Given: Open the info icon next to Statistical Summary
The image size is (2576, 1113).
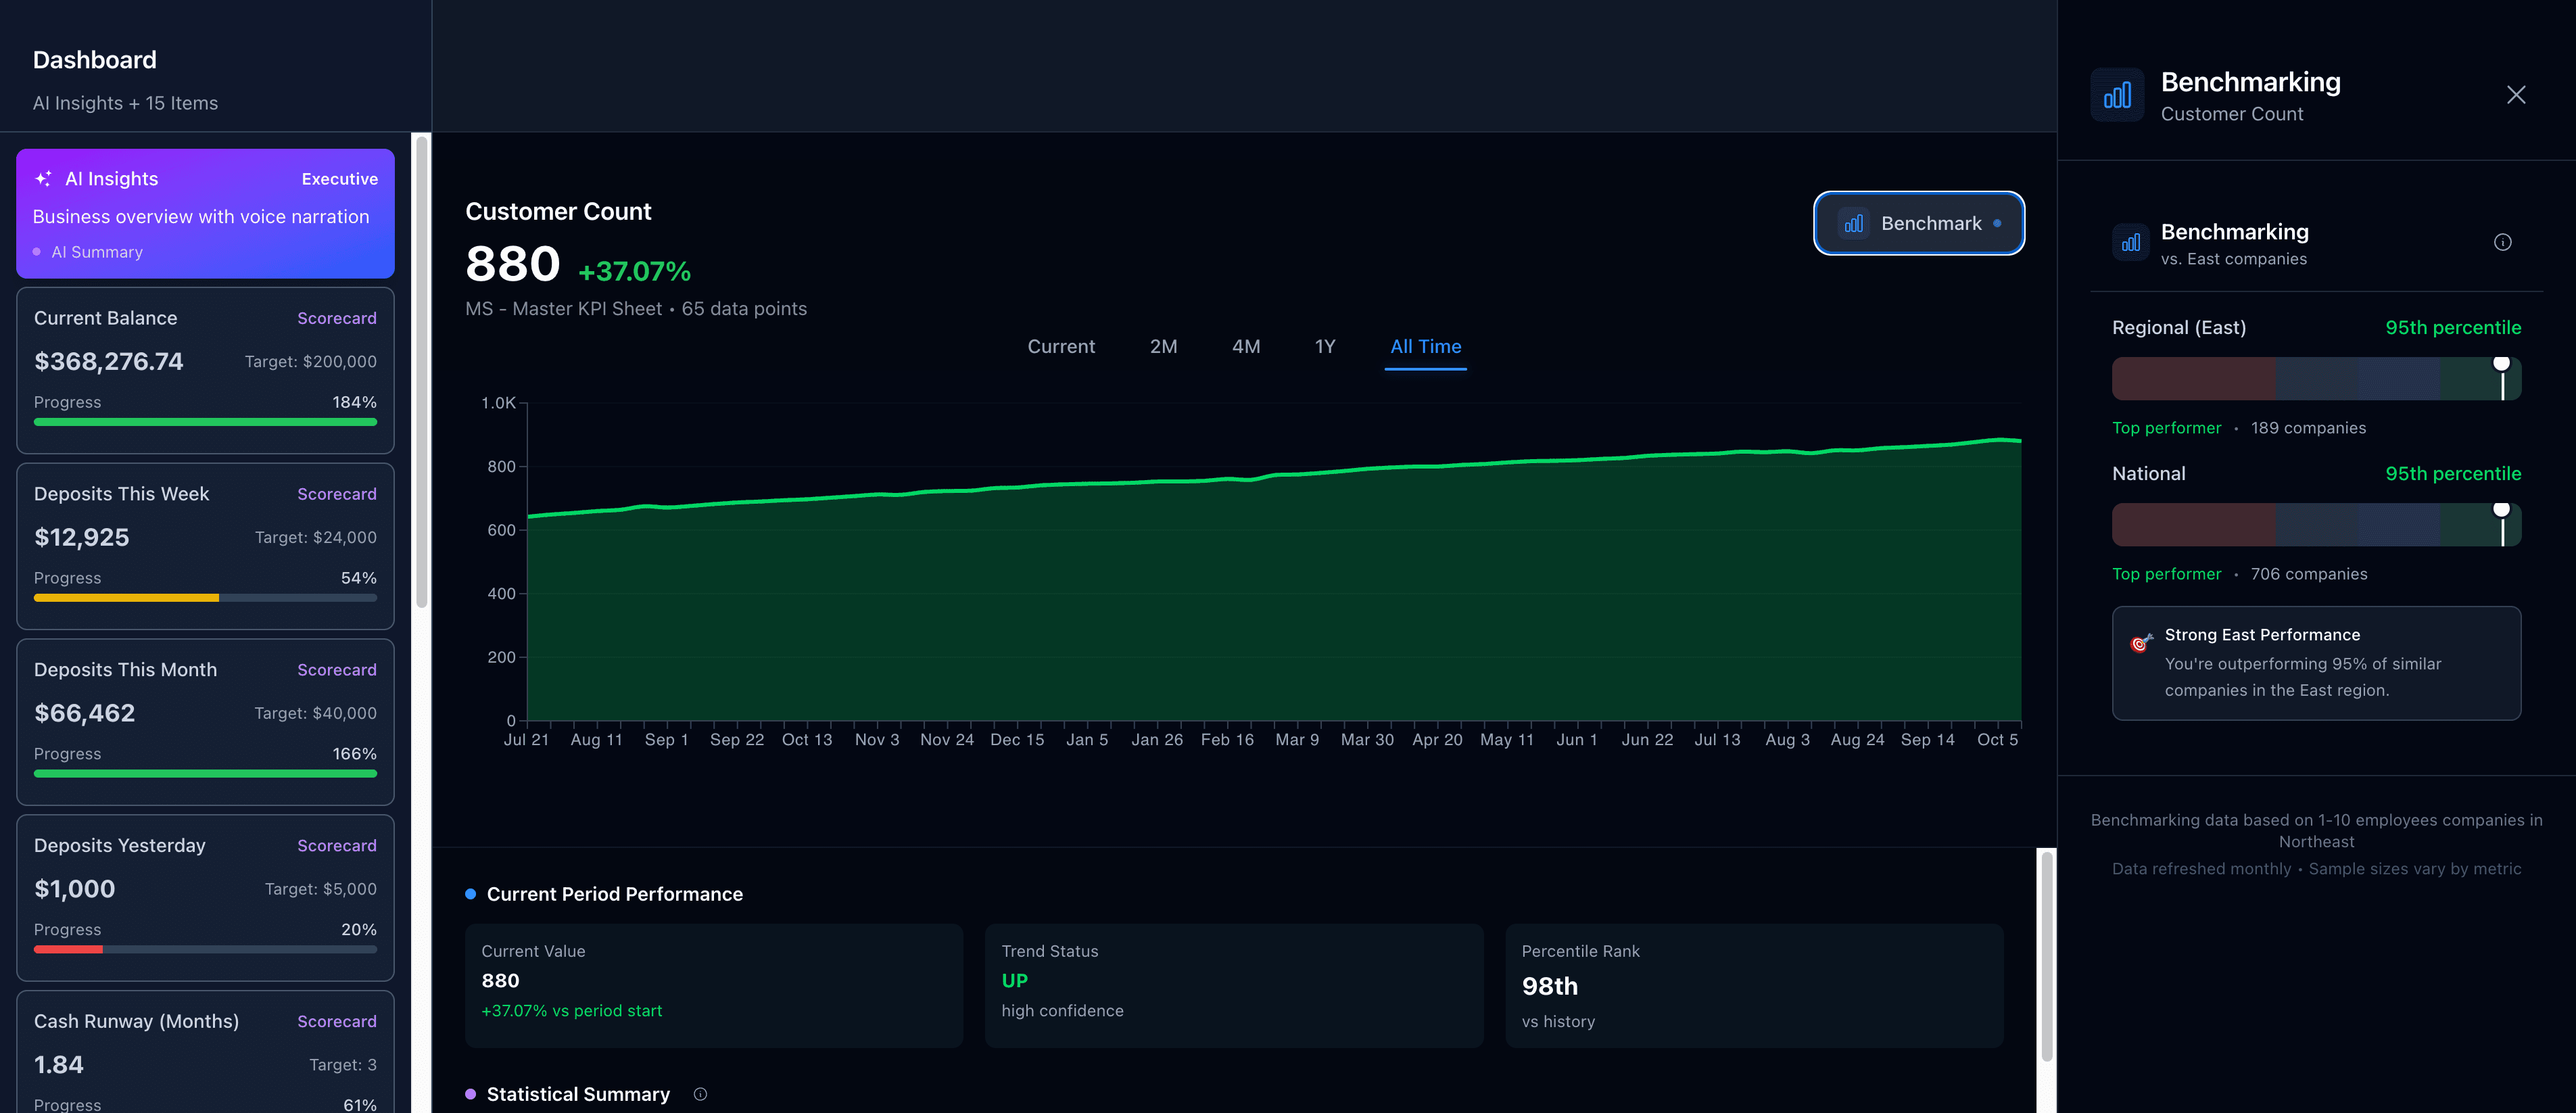Looking at the screenshot, I should tap(700, 1094).
